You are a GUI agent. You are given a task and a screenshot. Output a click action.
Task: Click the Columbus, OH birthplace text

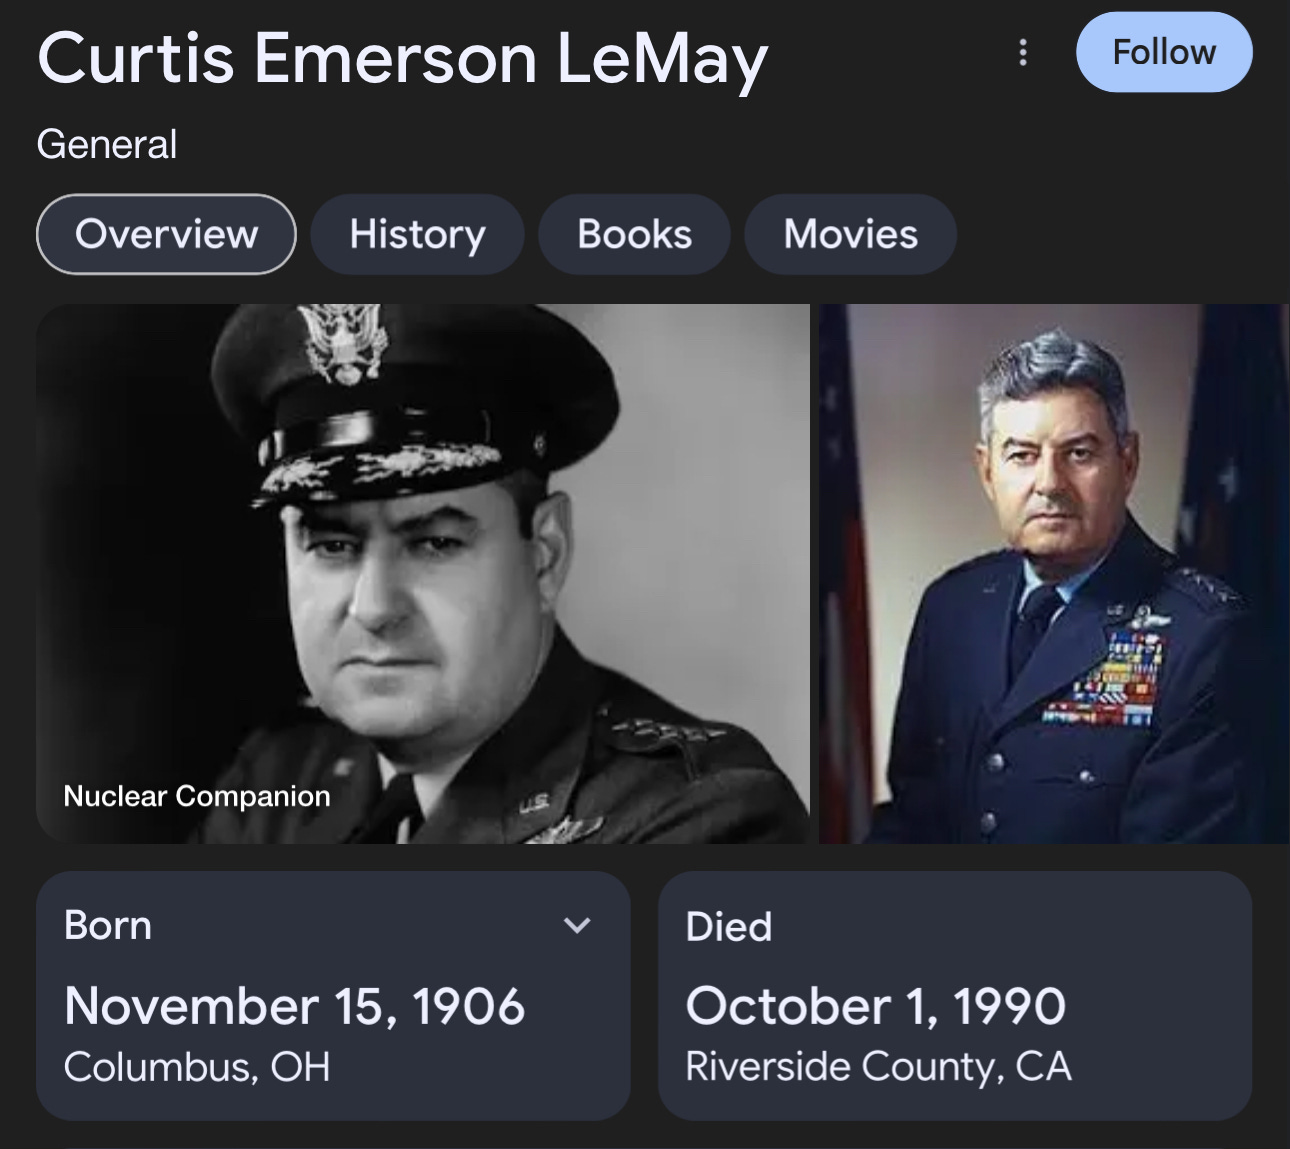(197, 1067)
